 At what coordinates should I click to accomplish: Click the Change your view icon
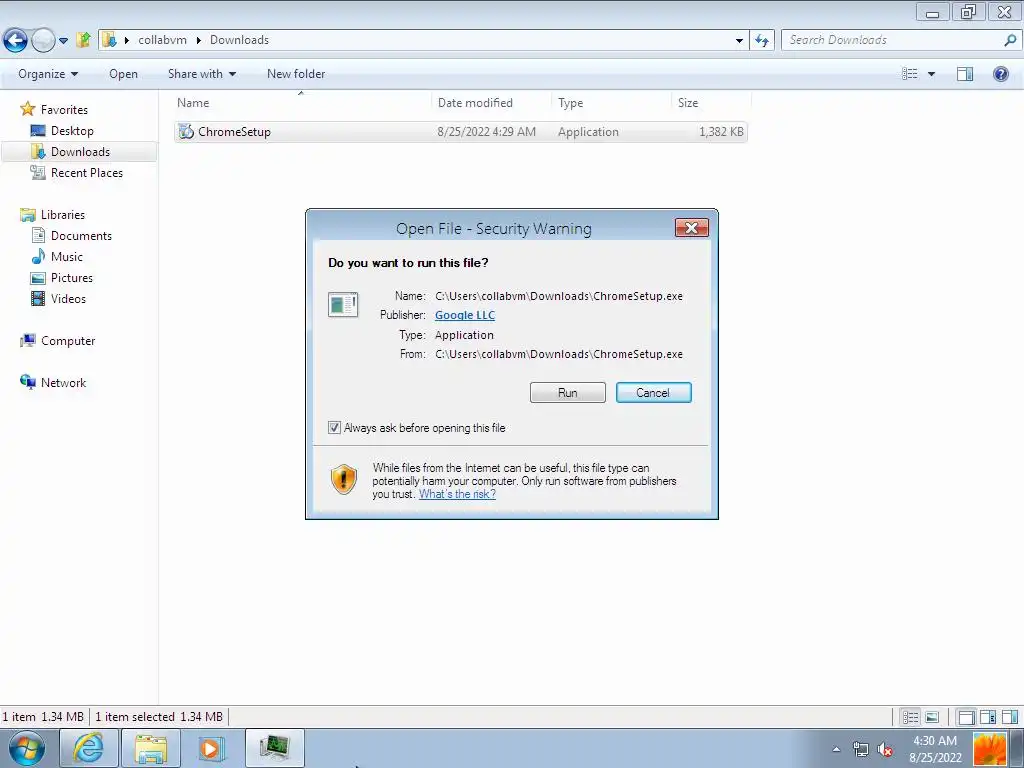tap(910, 74)
